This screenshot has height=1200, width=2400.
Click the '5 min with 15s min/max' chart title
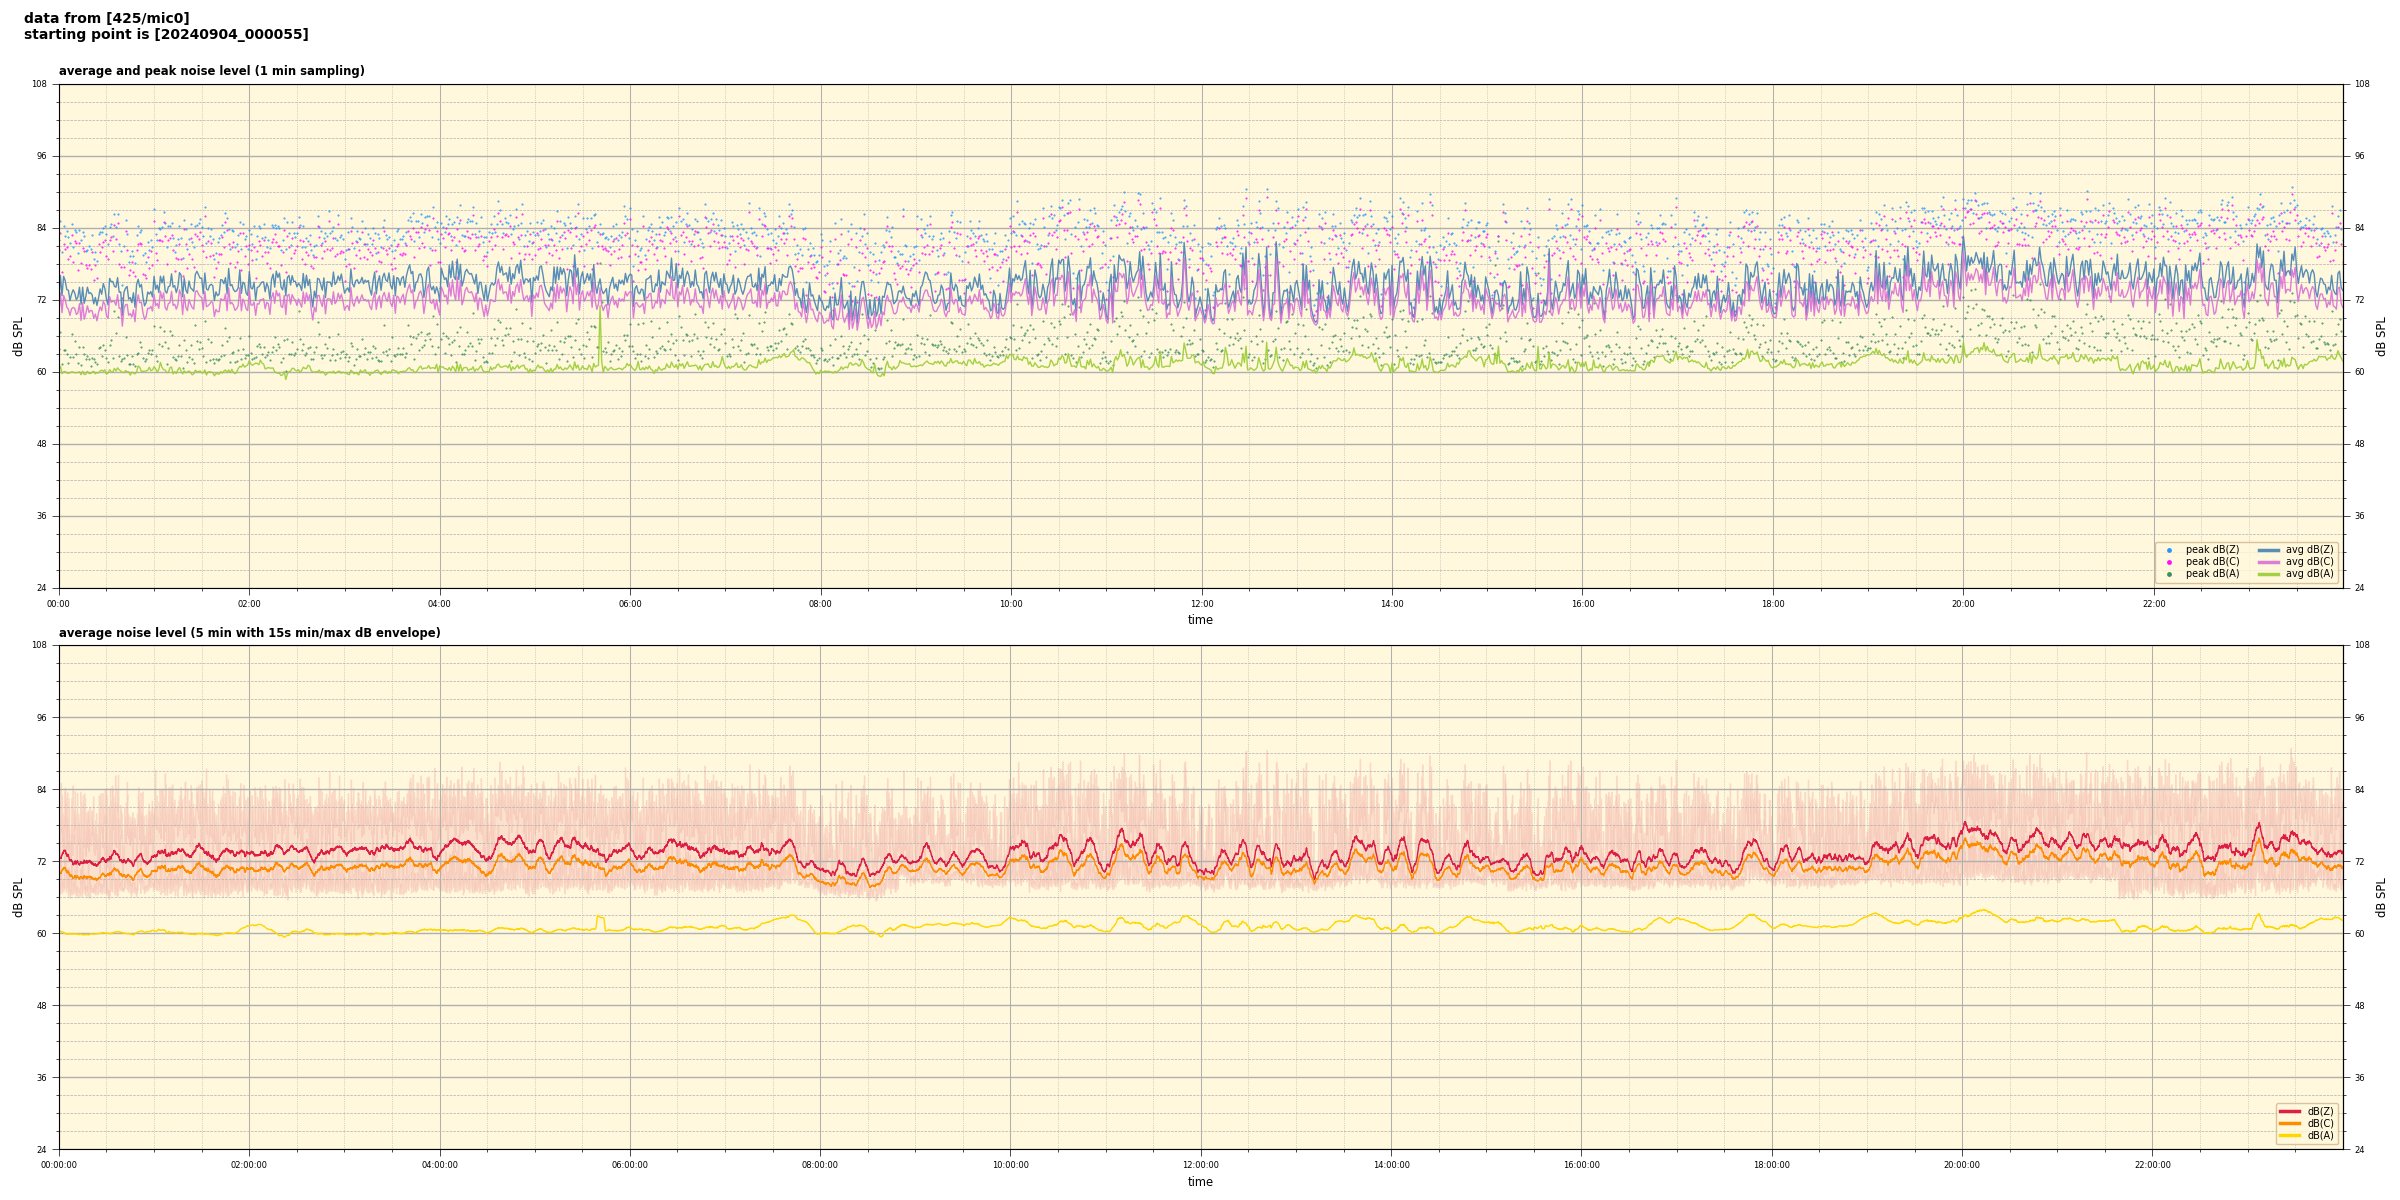click(x=249, y=633)
